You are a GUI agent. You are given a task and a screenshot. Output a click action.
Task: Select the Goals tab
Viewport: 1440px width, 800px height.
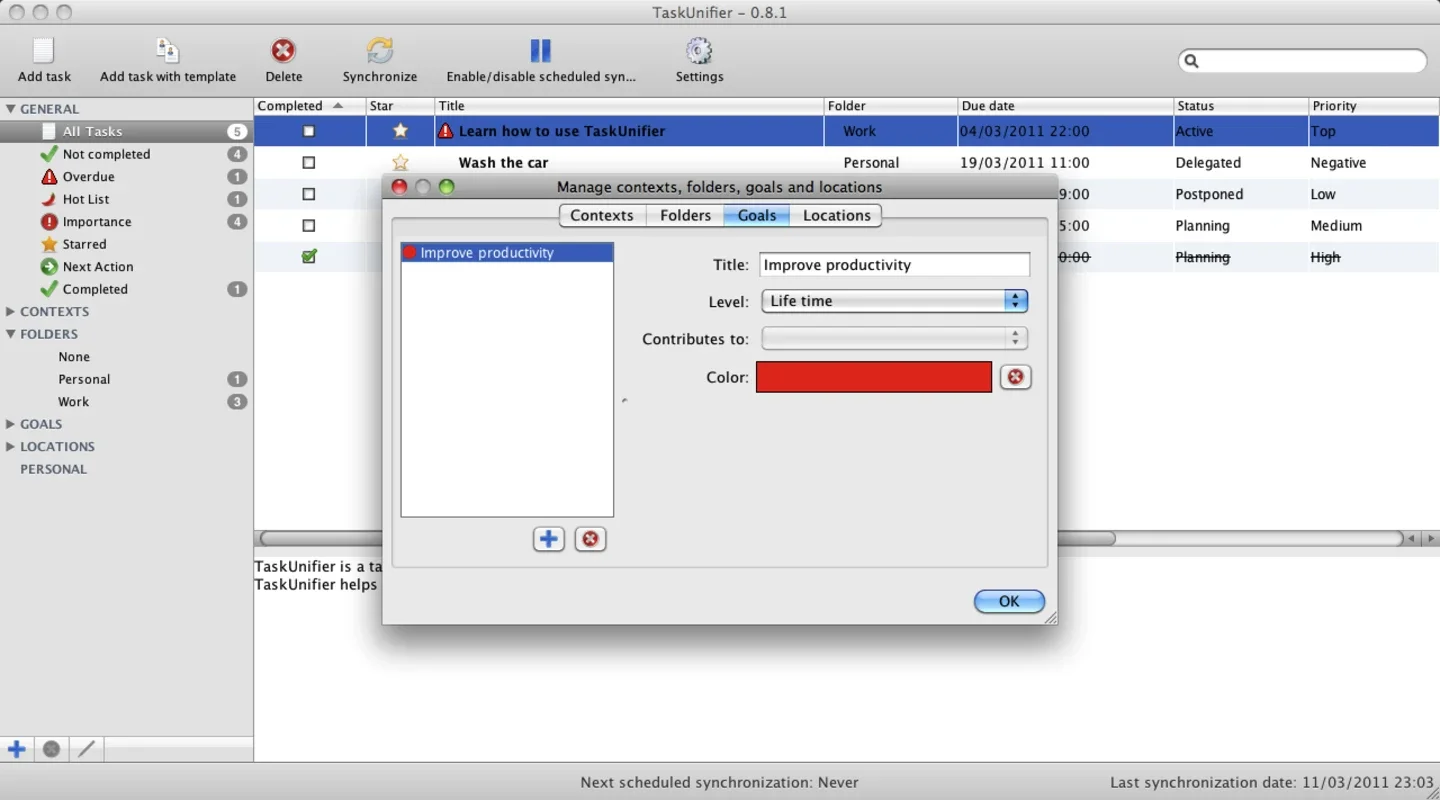tap(757, 215)
